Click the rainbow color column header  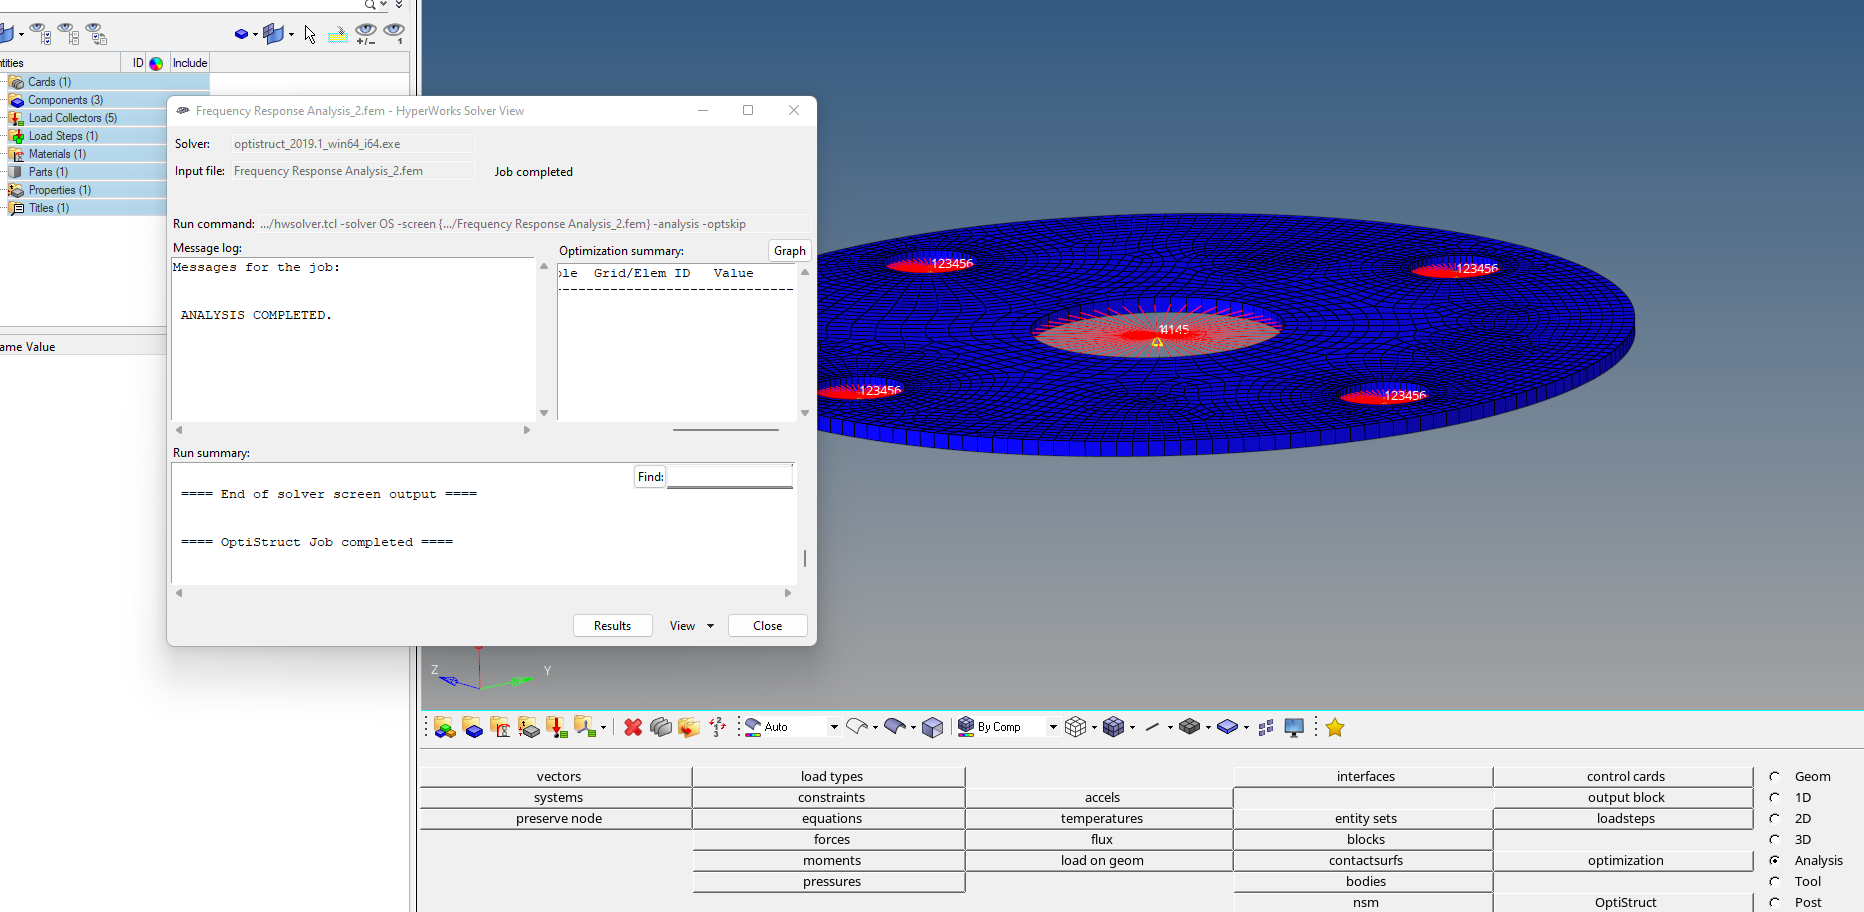coord(156,63)
